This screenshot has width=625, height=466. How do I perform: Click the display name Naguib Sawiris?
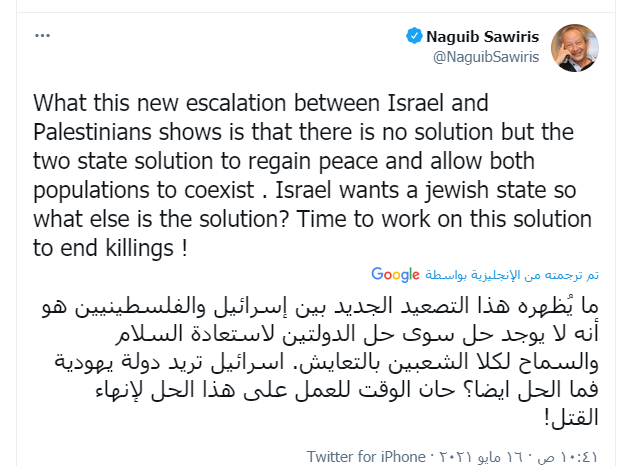coord(483,37)
